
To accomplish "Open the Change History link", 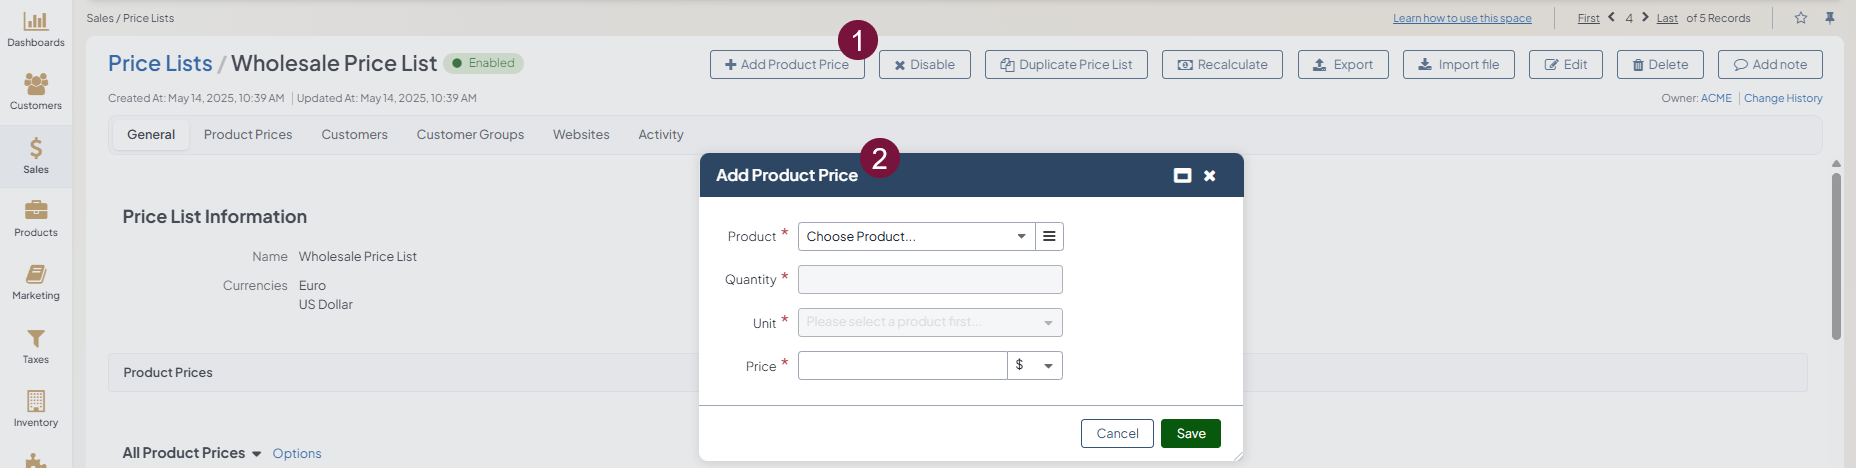I will click(1783, 98).
